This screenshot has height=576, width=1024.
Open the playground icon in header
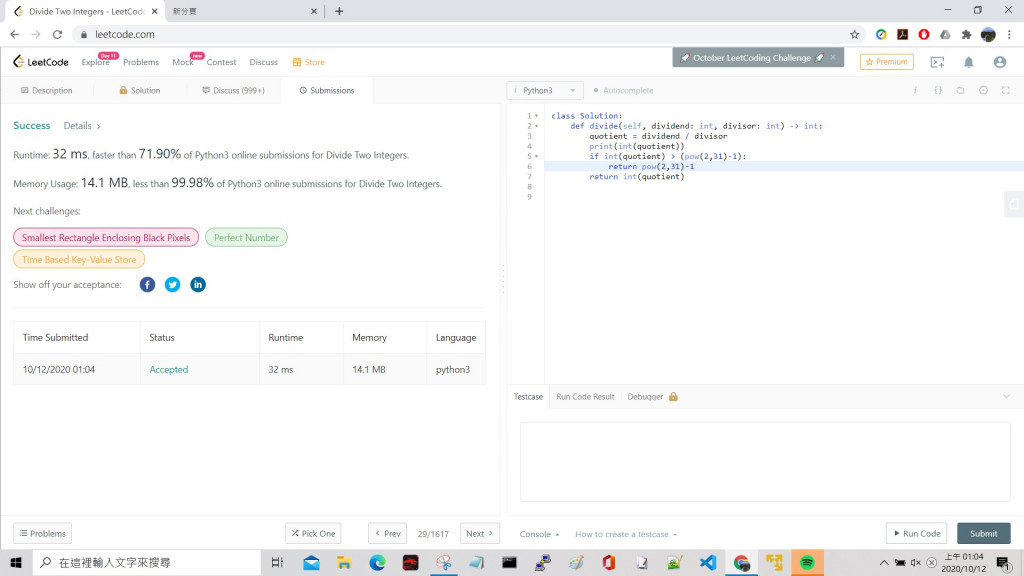[937, 62]
